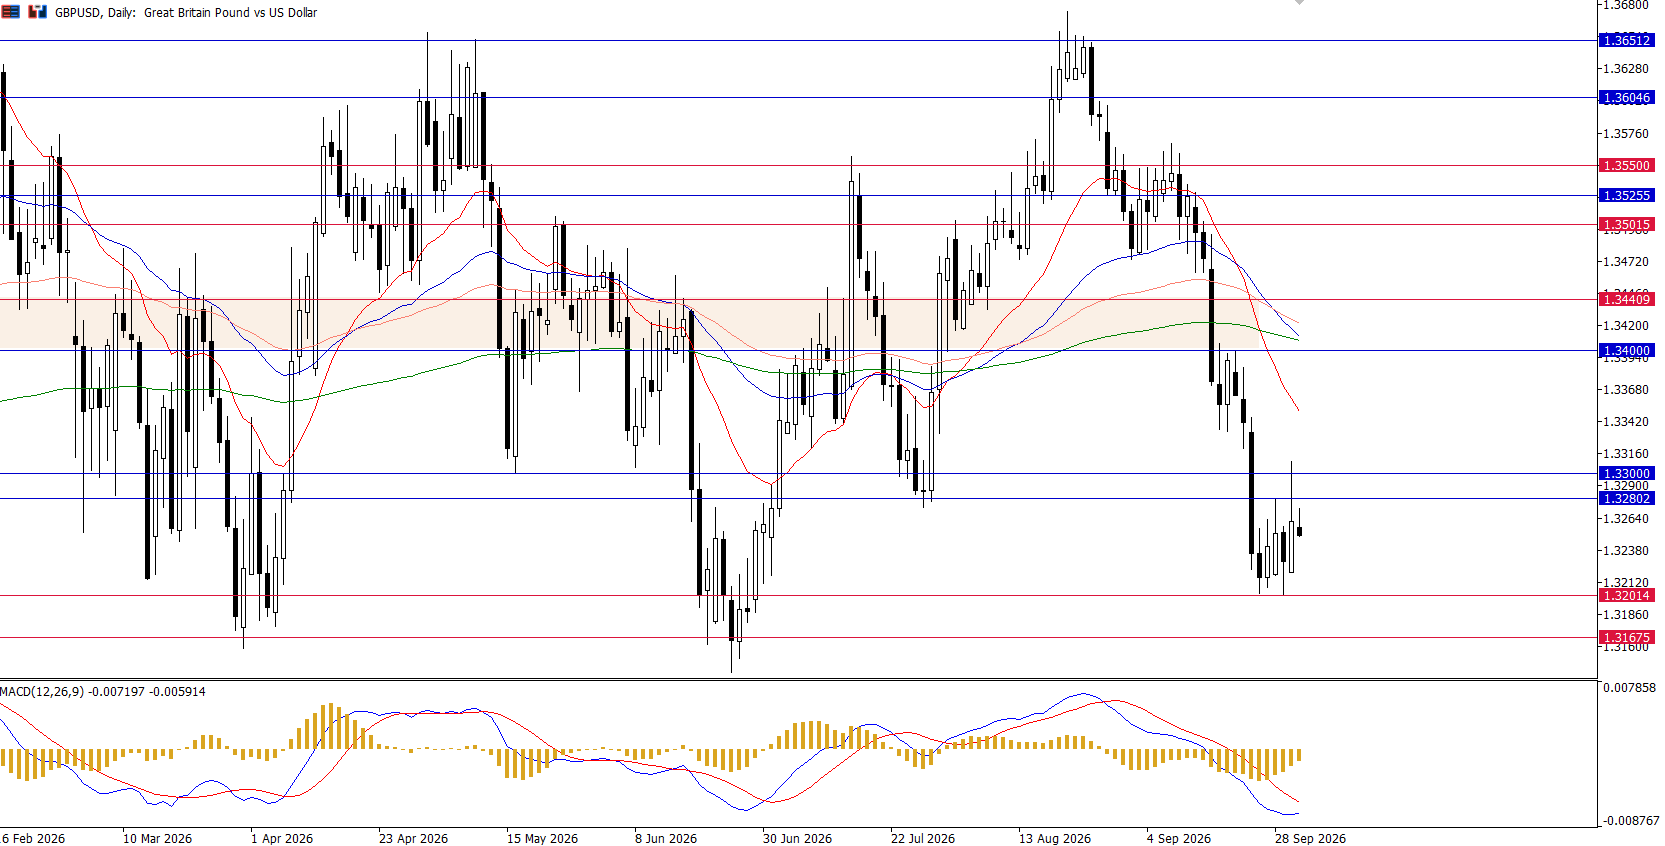Click the chart shift triangle marker at top

pyautogui.click(x=1299, y=3)
